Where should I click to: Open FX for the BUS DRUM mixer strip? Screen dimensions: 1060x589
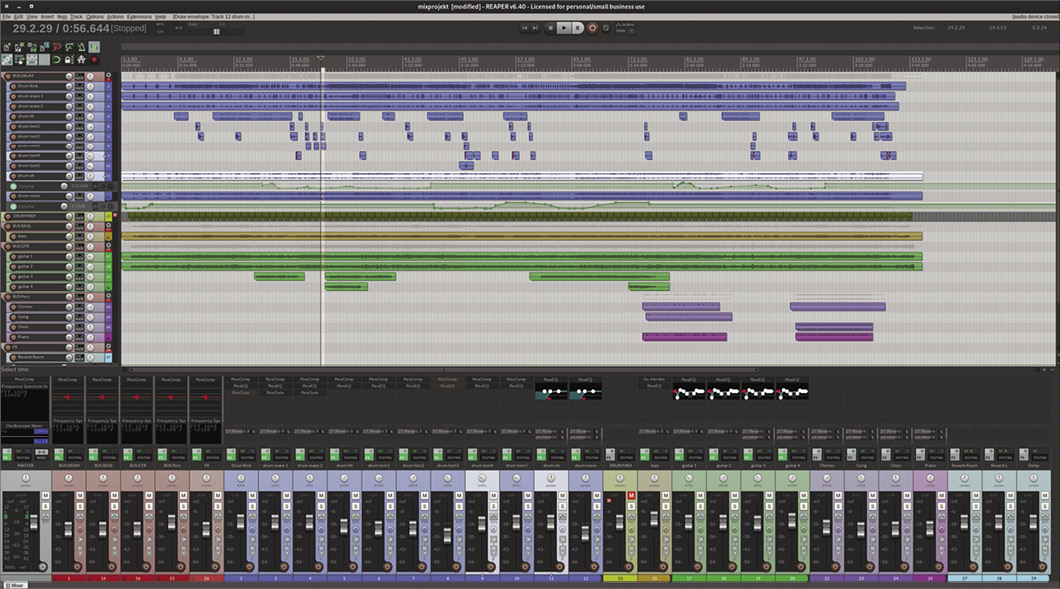pos(59,455)
